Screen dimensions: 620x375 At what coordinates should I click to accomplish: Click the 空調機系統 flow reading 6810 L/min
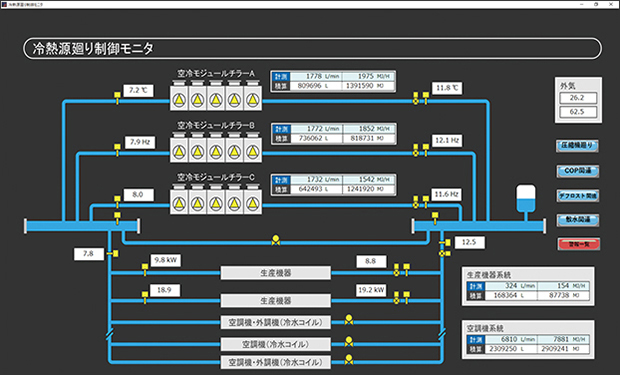512,339
